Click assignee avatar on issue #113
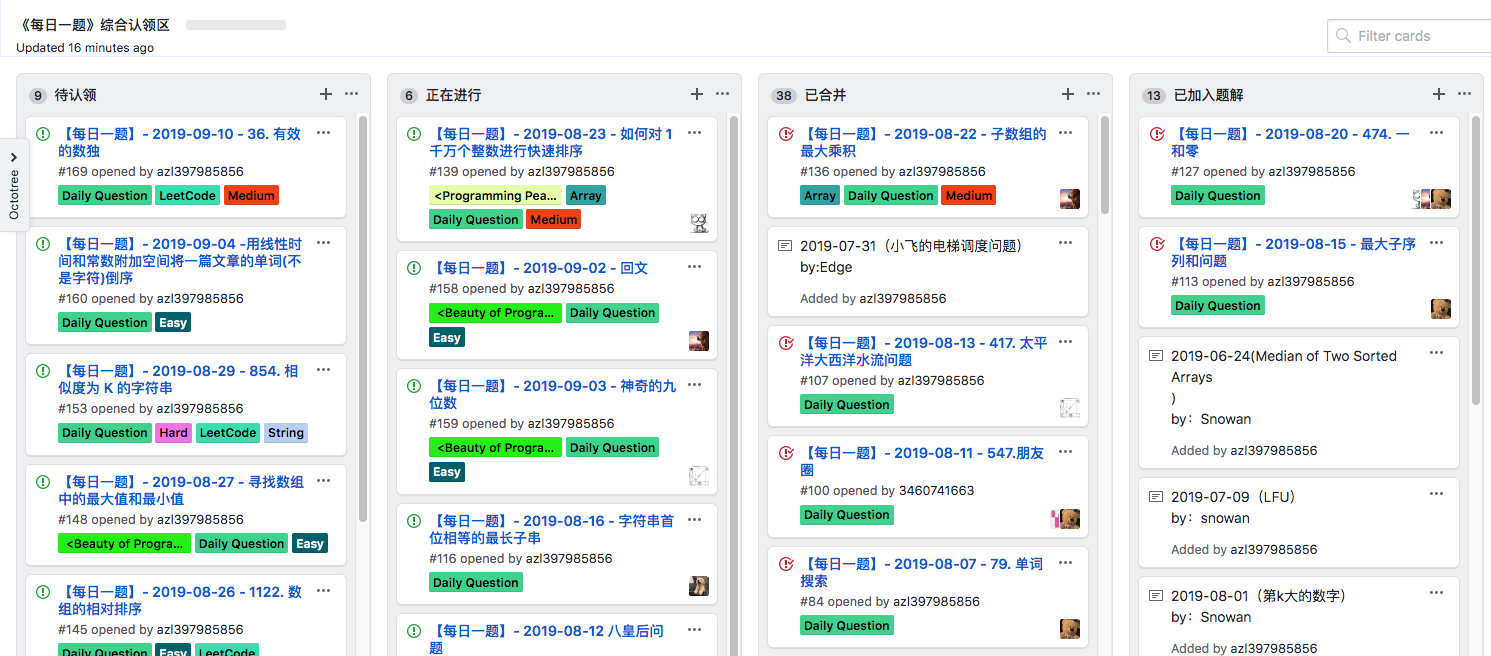1491x656 pixels. (x=1441, y=308)
